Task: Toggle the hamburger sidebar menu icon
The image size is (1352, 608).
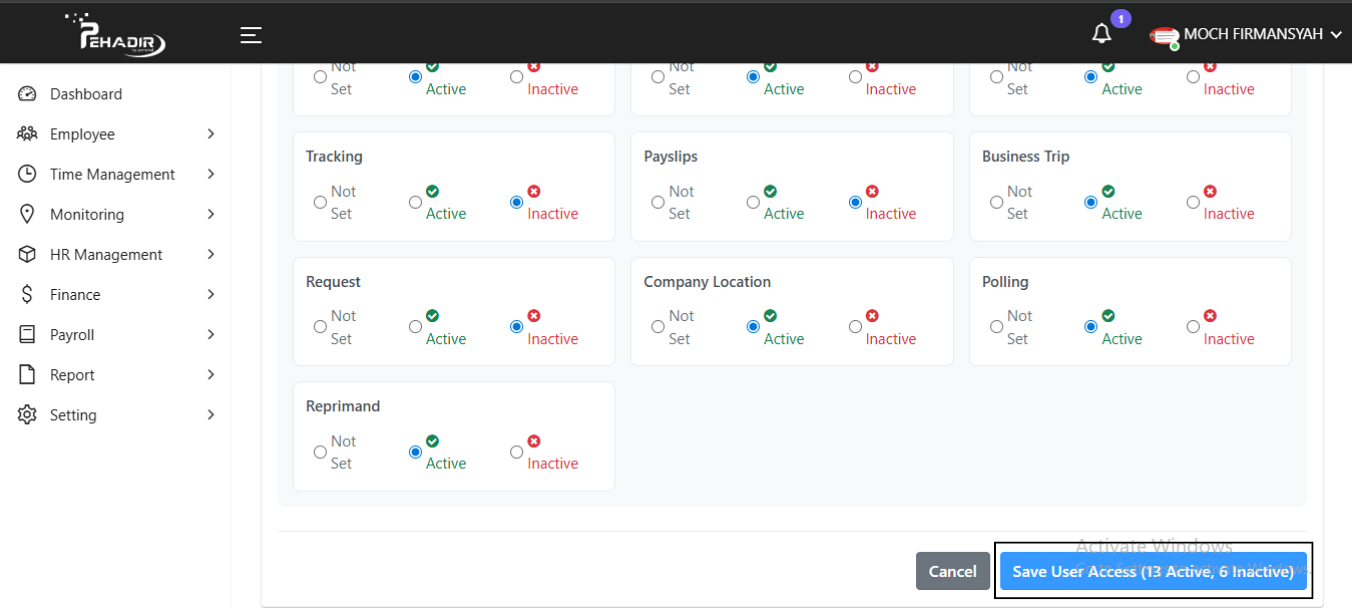Action: pos(251,35)
